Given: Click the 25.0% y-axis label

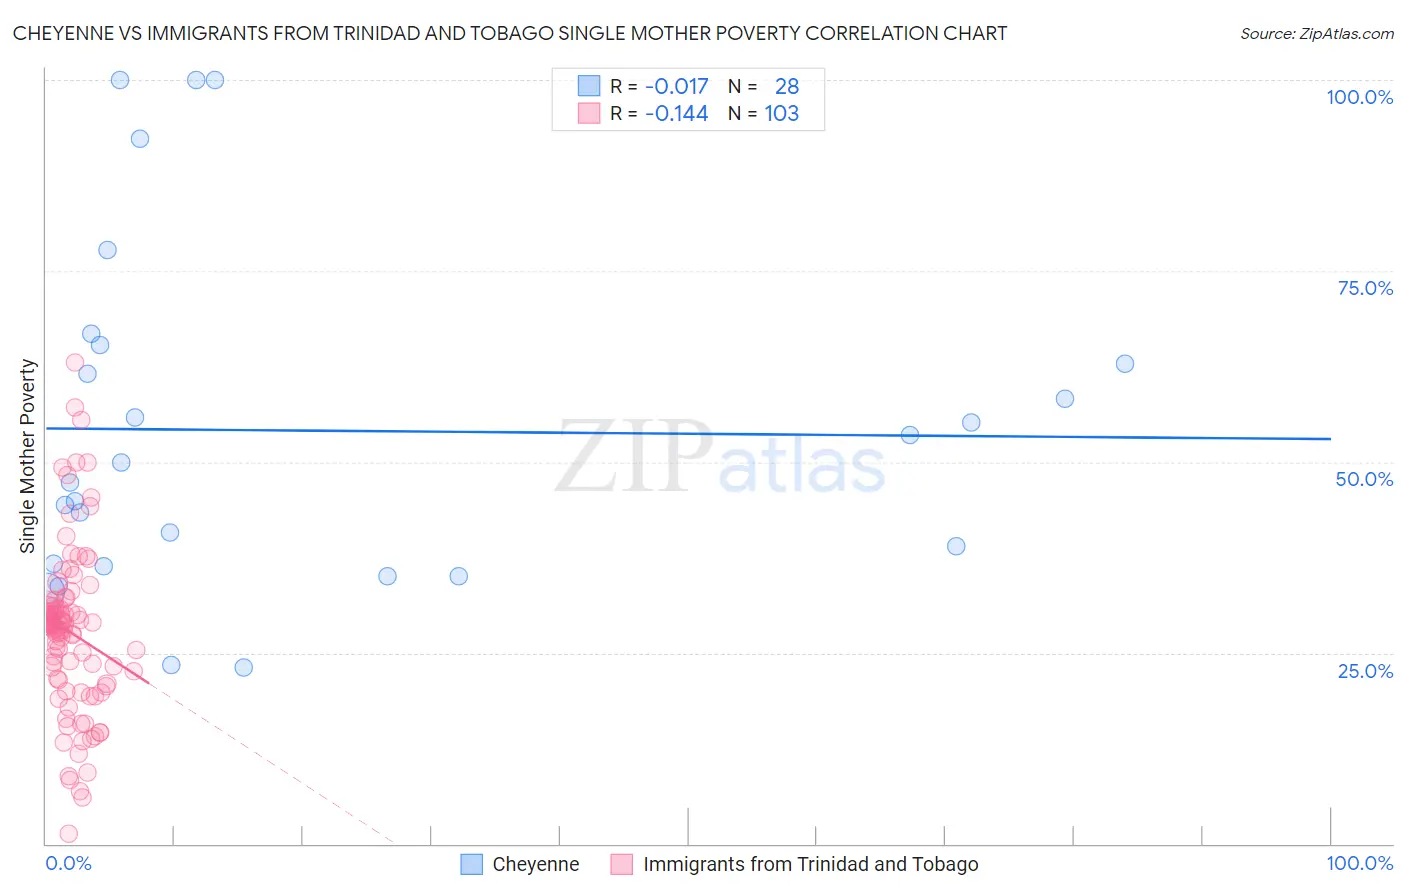Looking at the screenshot, I should coord(1365,671).
